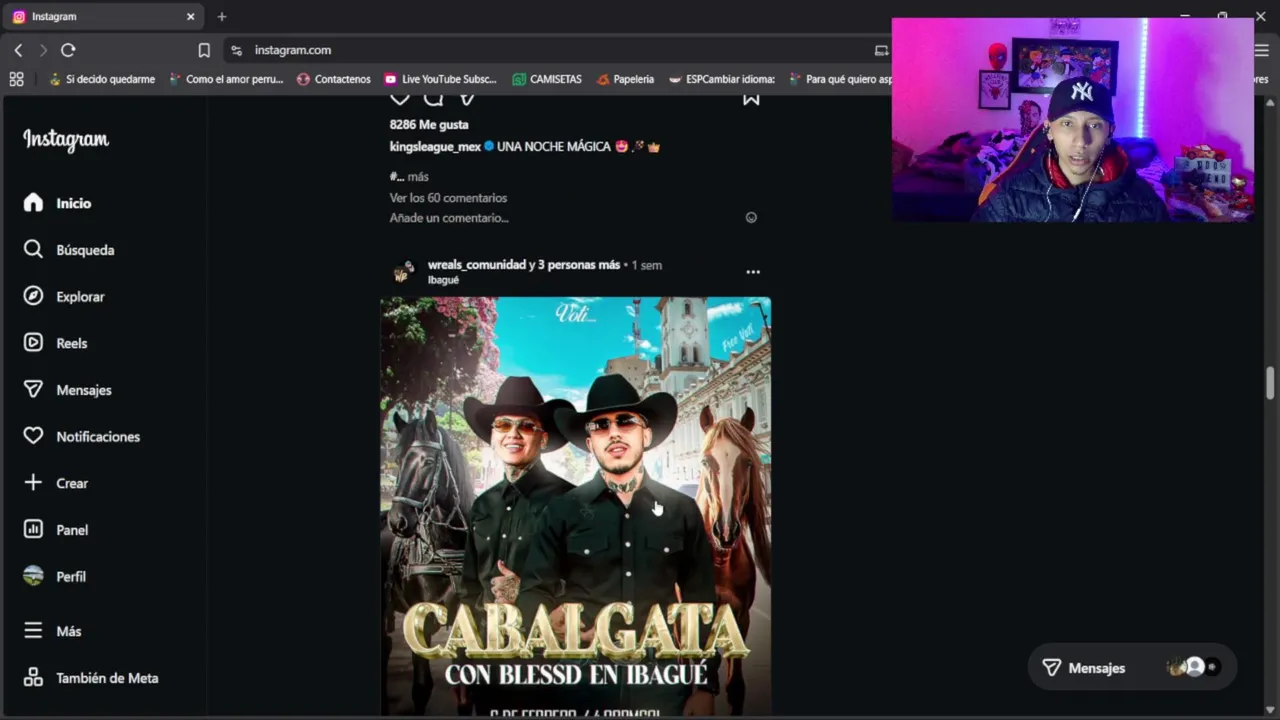Open ESPCambiar idioma bookmark
The height and width of the screenshot is (720, 1280).
click(x=722, y=79)
